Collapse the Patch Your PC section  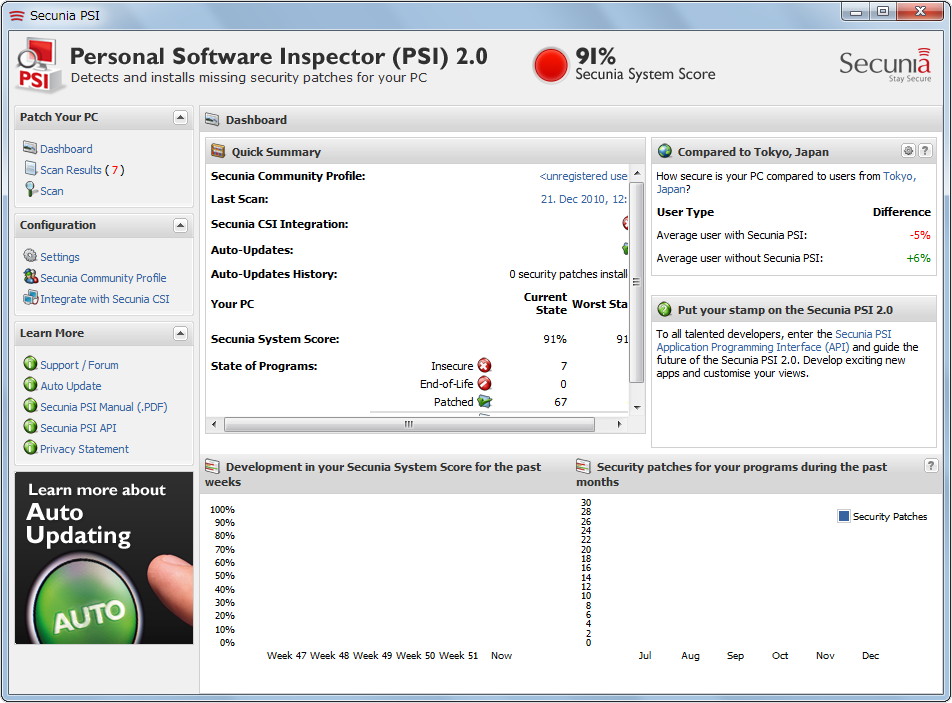[x=181, y=117]
